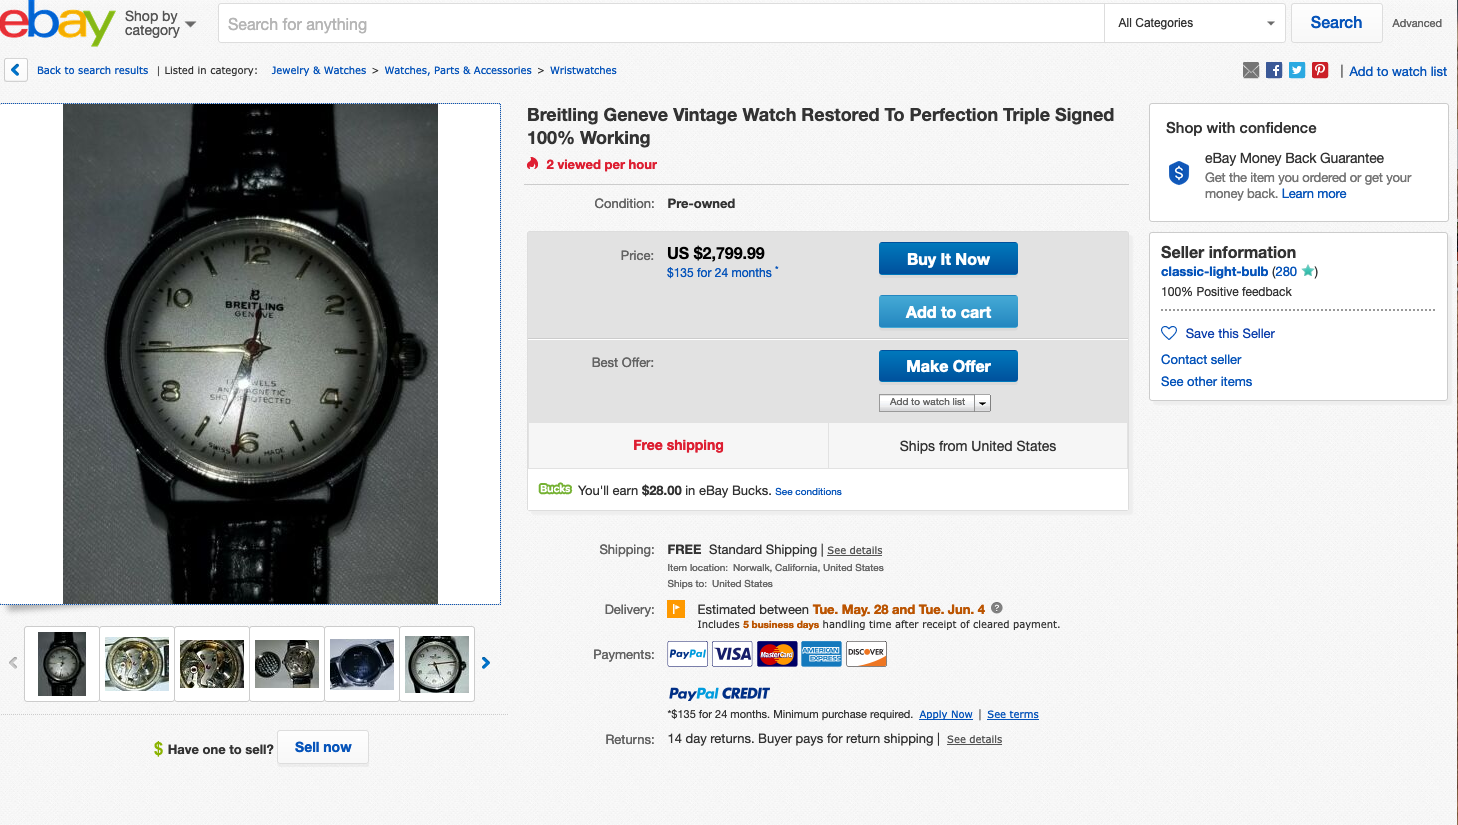Click the eBay logo
1458x825 pixels.
(x=58, y=22)
